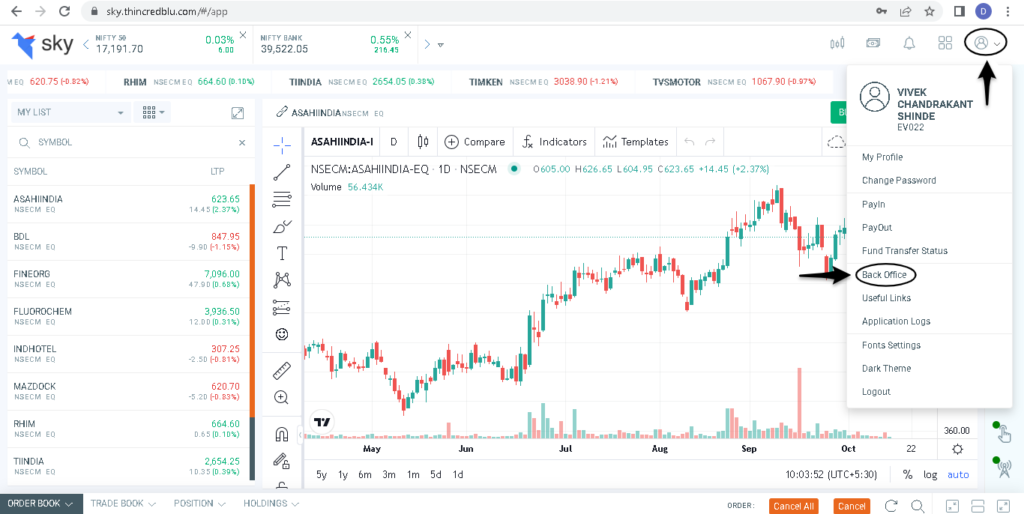
Task: Clear the symbol search field
Action: tap(242, 142)
